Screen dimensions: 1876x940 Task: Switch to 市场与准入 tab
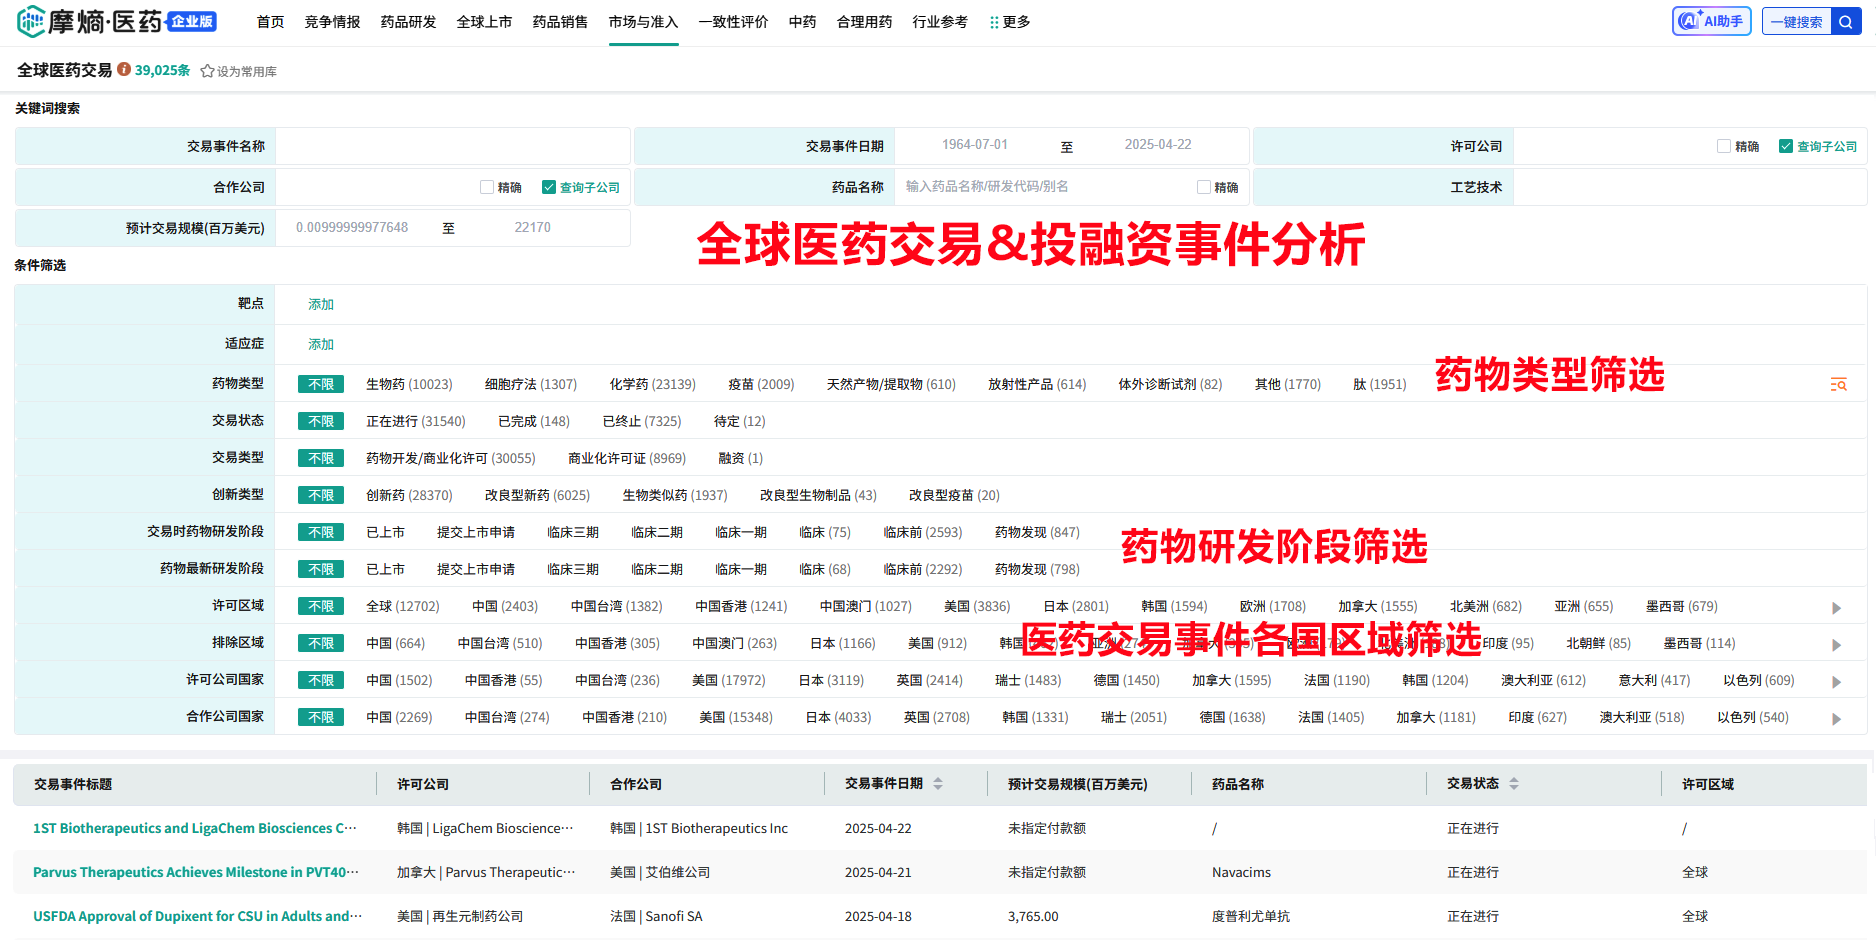643,22
